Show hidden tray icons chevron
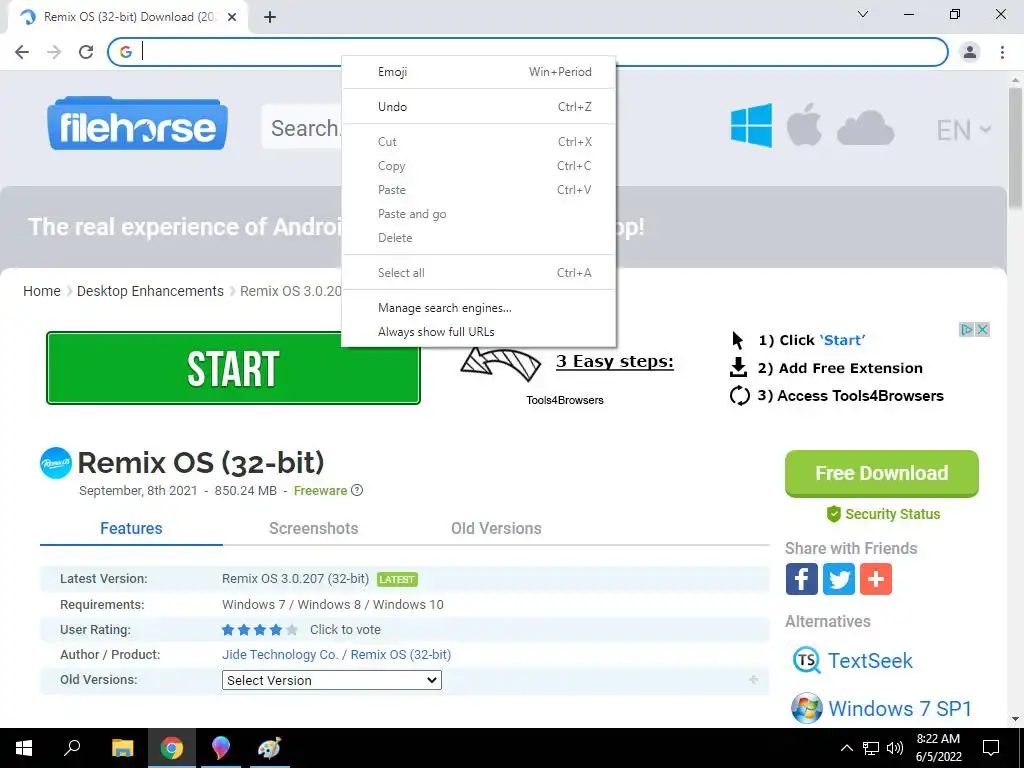The image size is (1024, 768). point(846,748)
